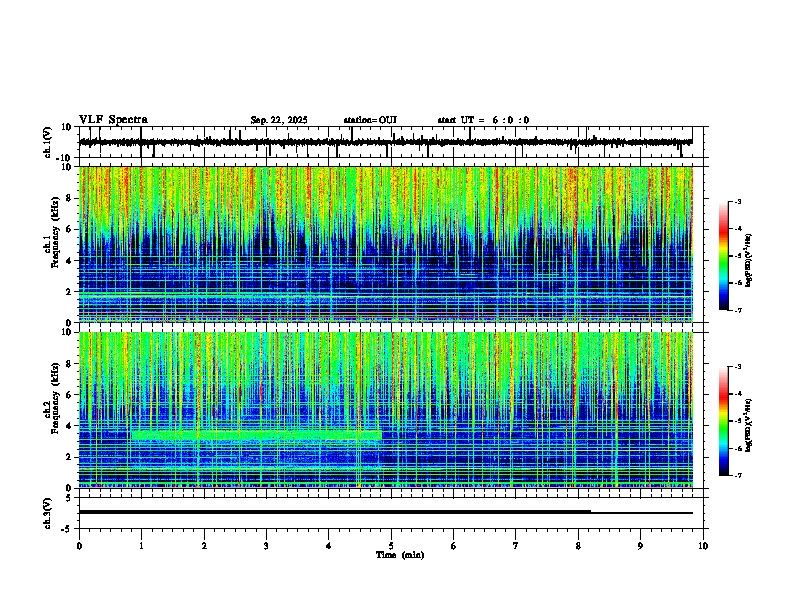Click the "6" kHz tick on ch.1 frequency axis
Image resolution: width=792 pixels, height=612 pixels.
click(70, 229)
